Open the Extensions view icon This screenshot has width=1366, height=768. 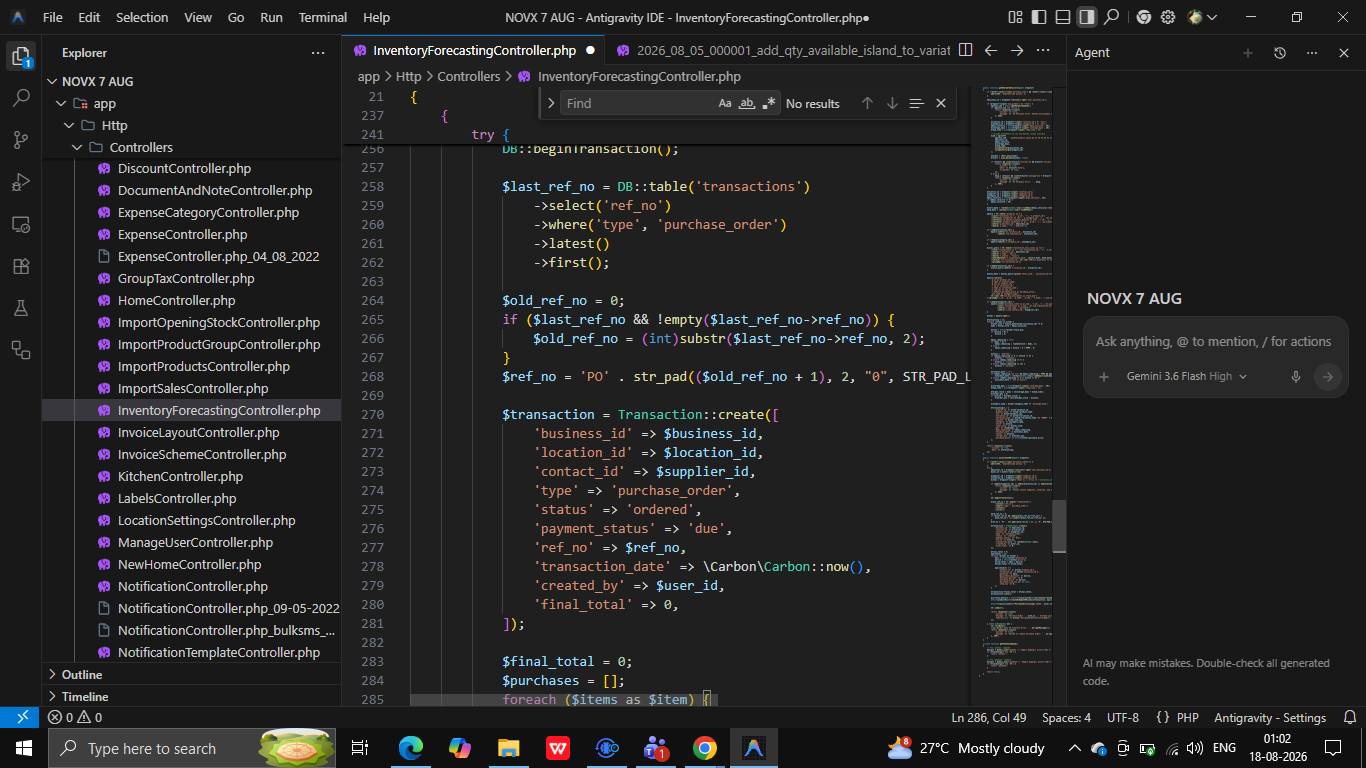pos(21,266)
